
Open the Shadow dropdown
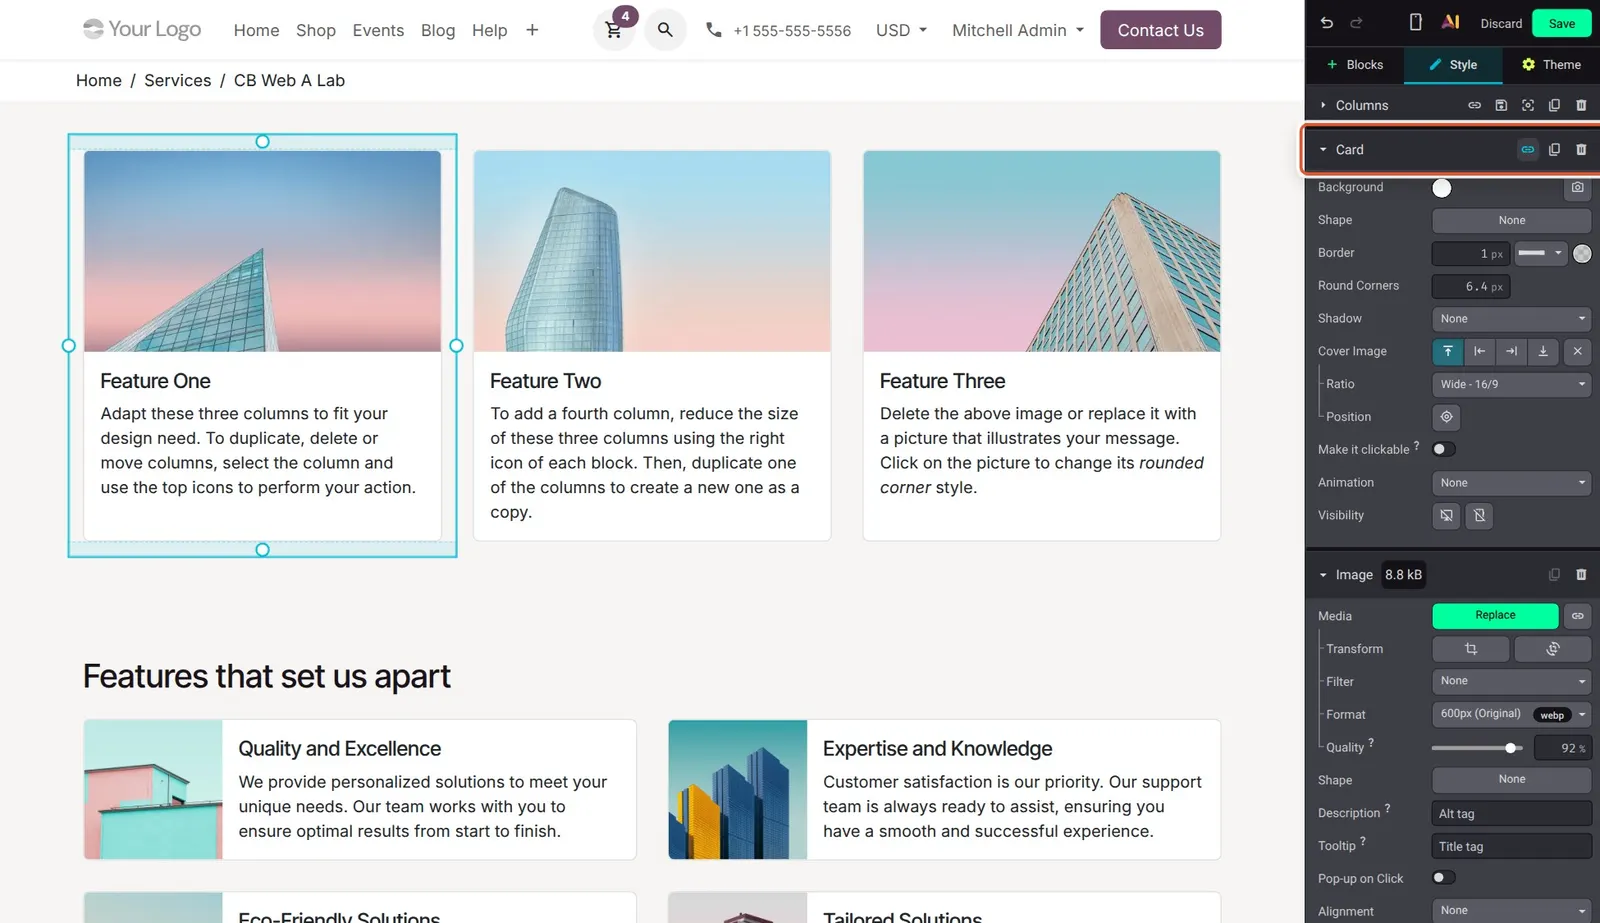point(1511,319)
